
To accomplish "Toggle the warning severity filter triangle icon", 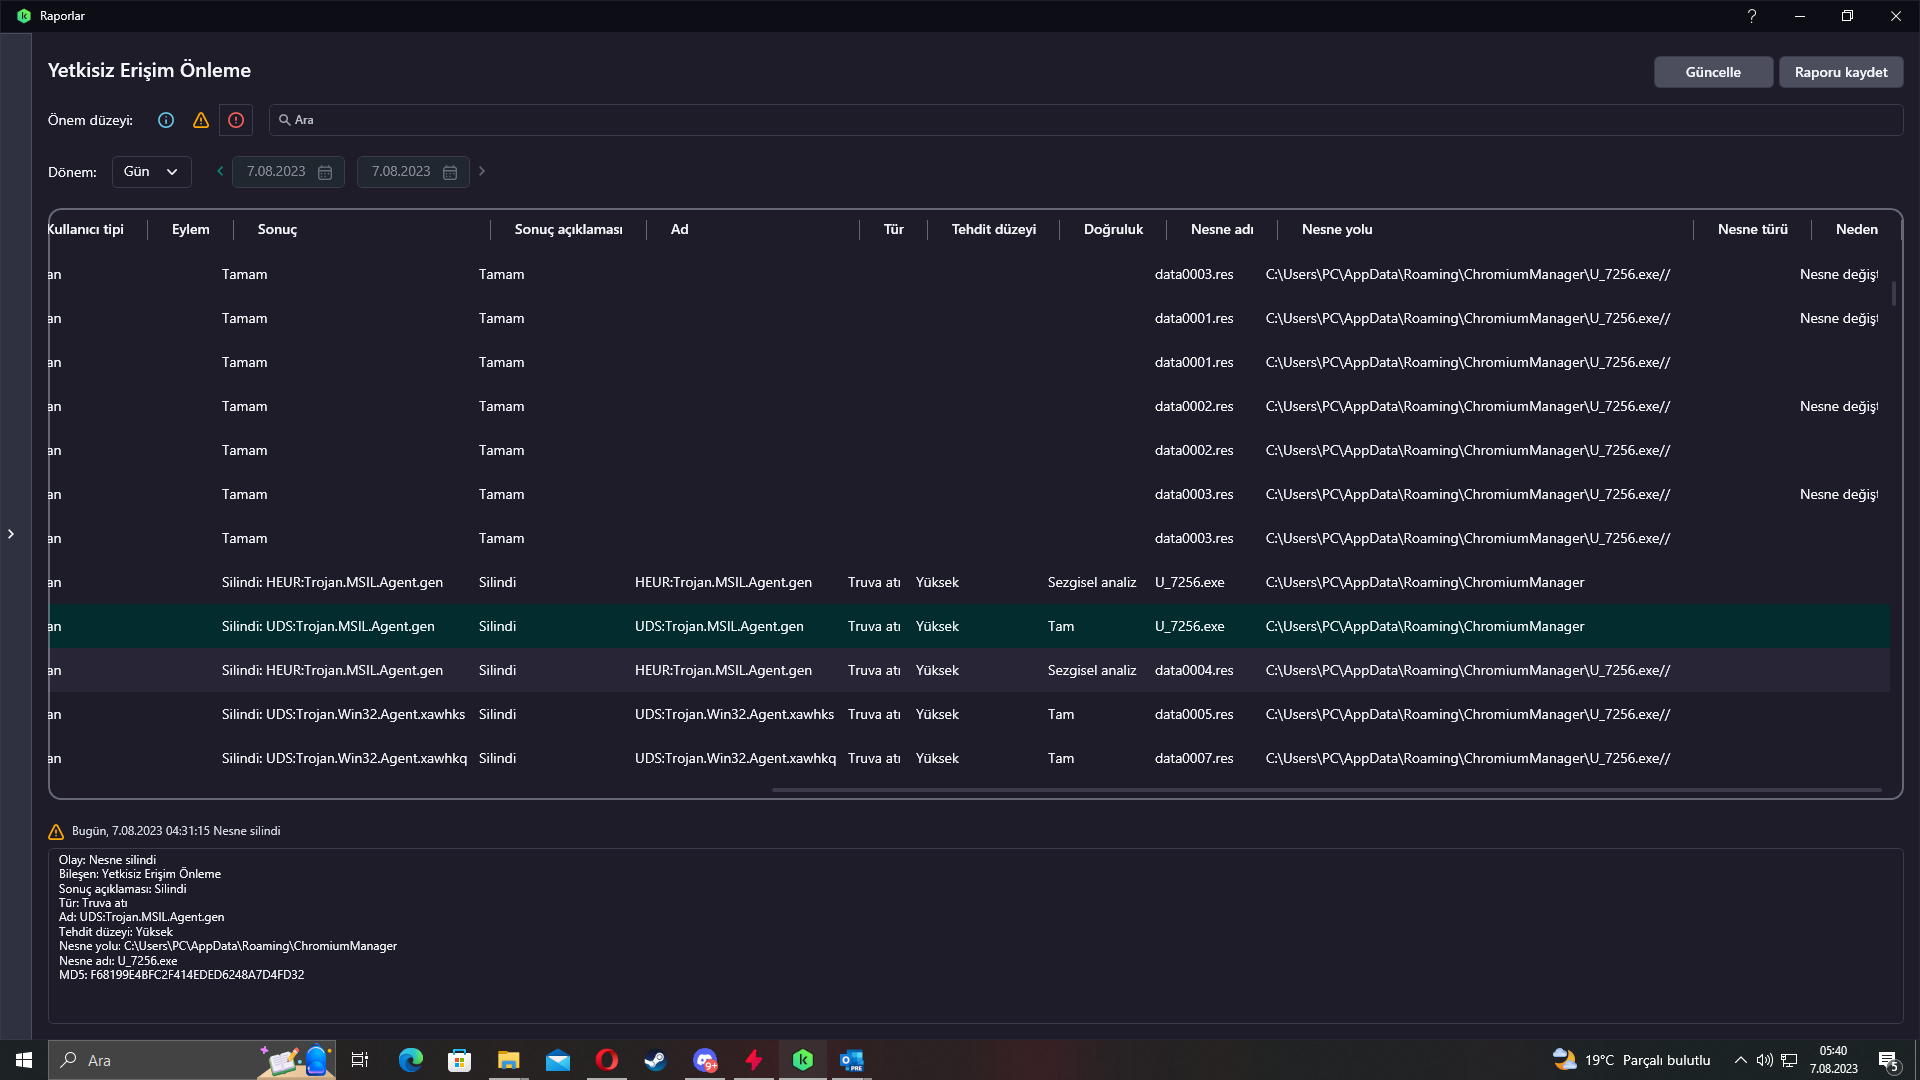I will (x=201, y=120).
